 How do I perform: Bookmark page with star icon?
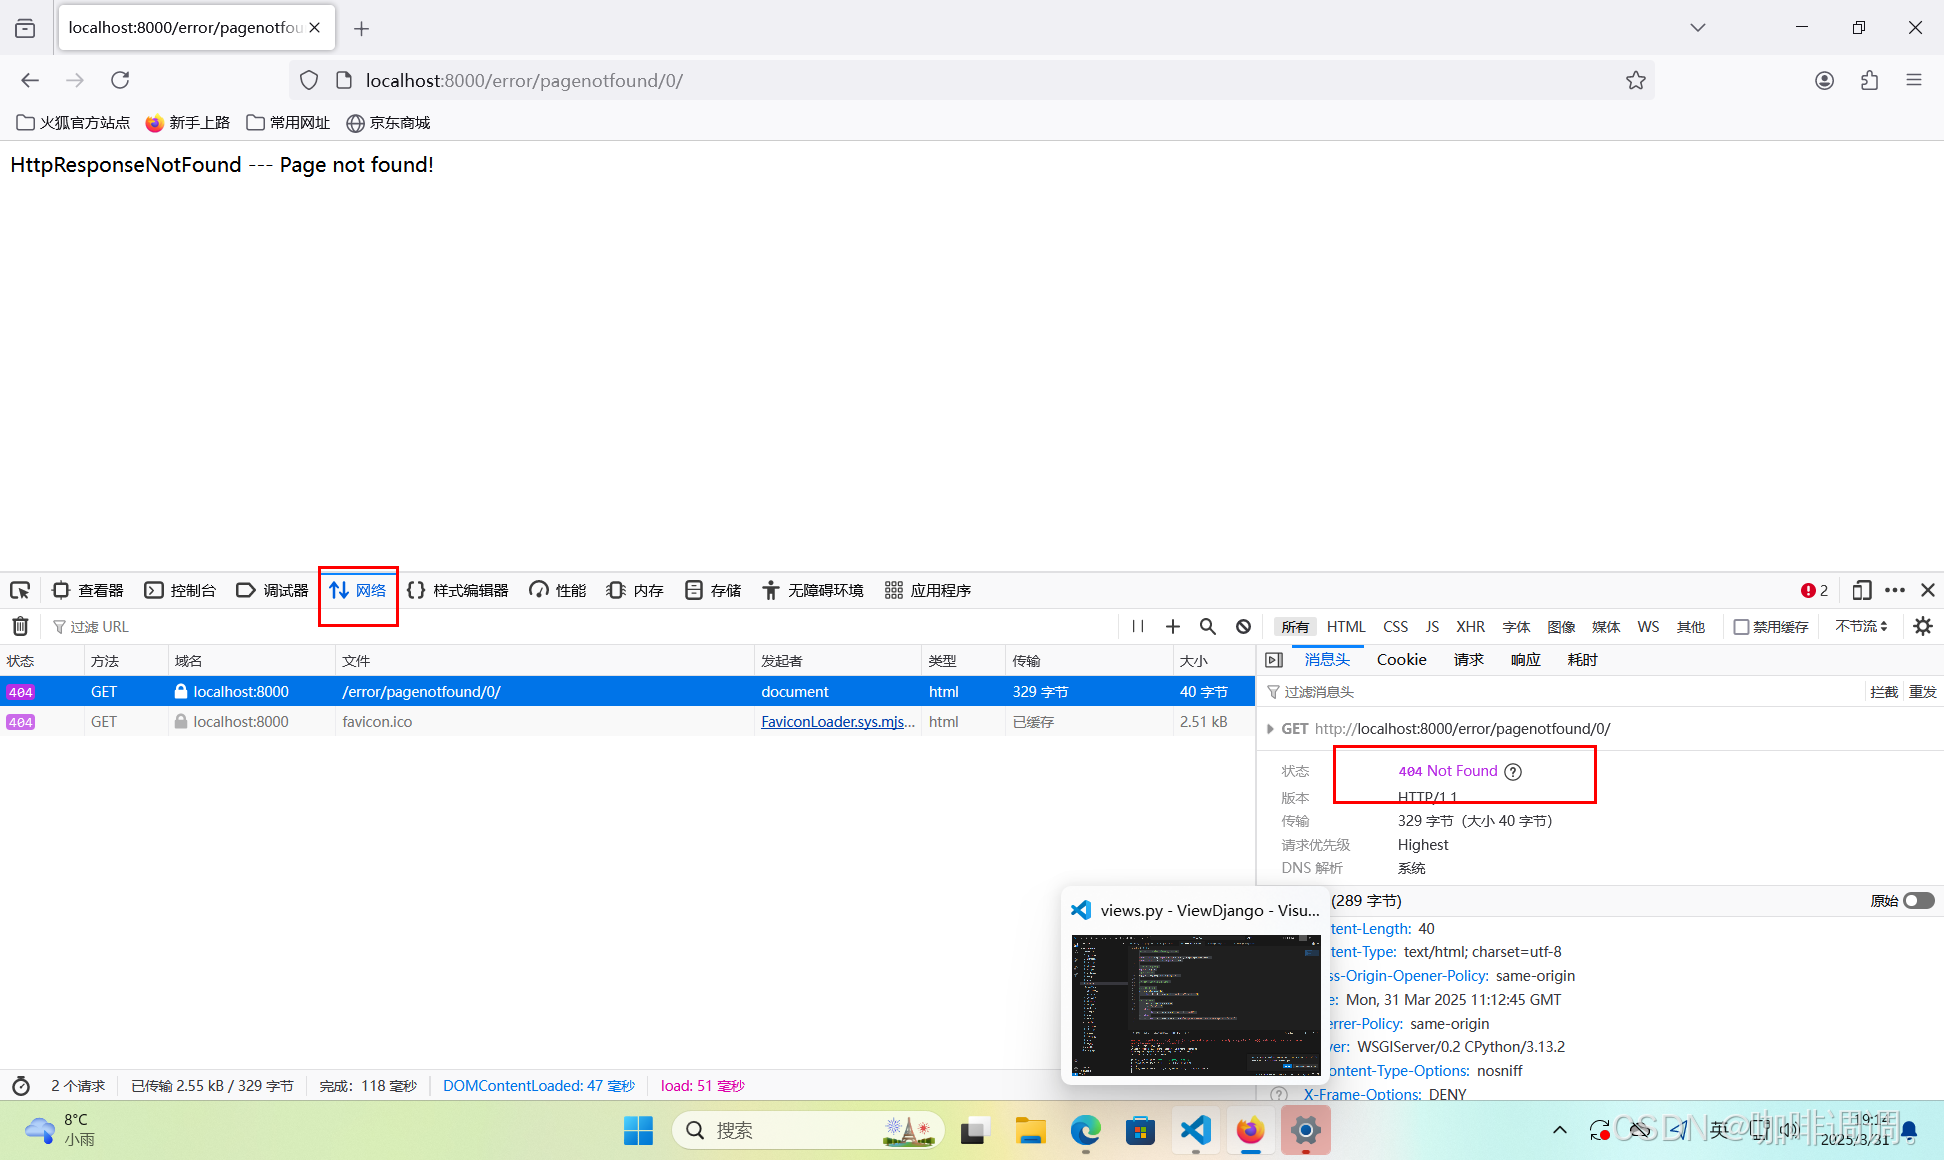coord(1636,80)
